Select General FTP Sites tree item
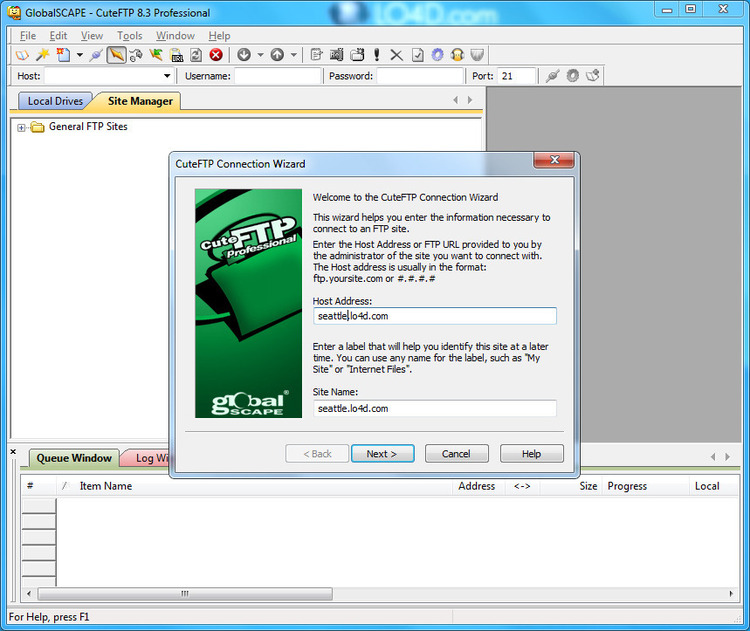Viewport: 750px width, 631px height. [x=88, y=127]
